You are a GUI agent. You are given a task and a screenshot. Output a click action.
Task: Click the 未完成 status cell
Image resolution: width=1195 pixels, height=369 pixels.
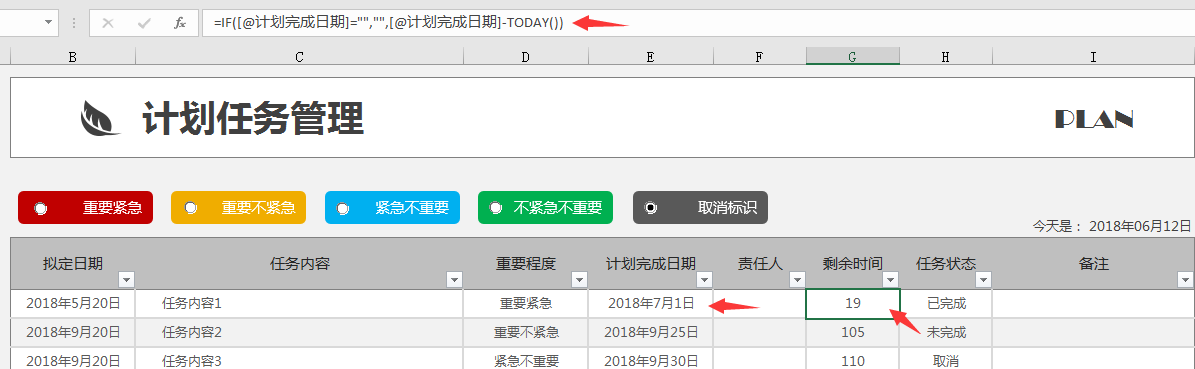point(946,332)
